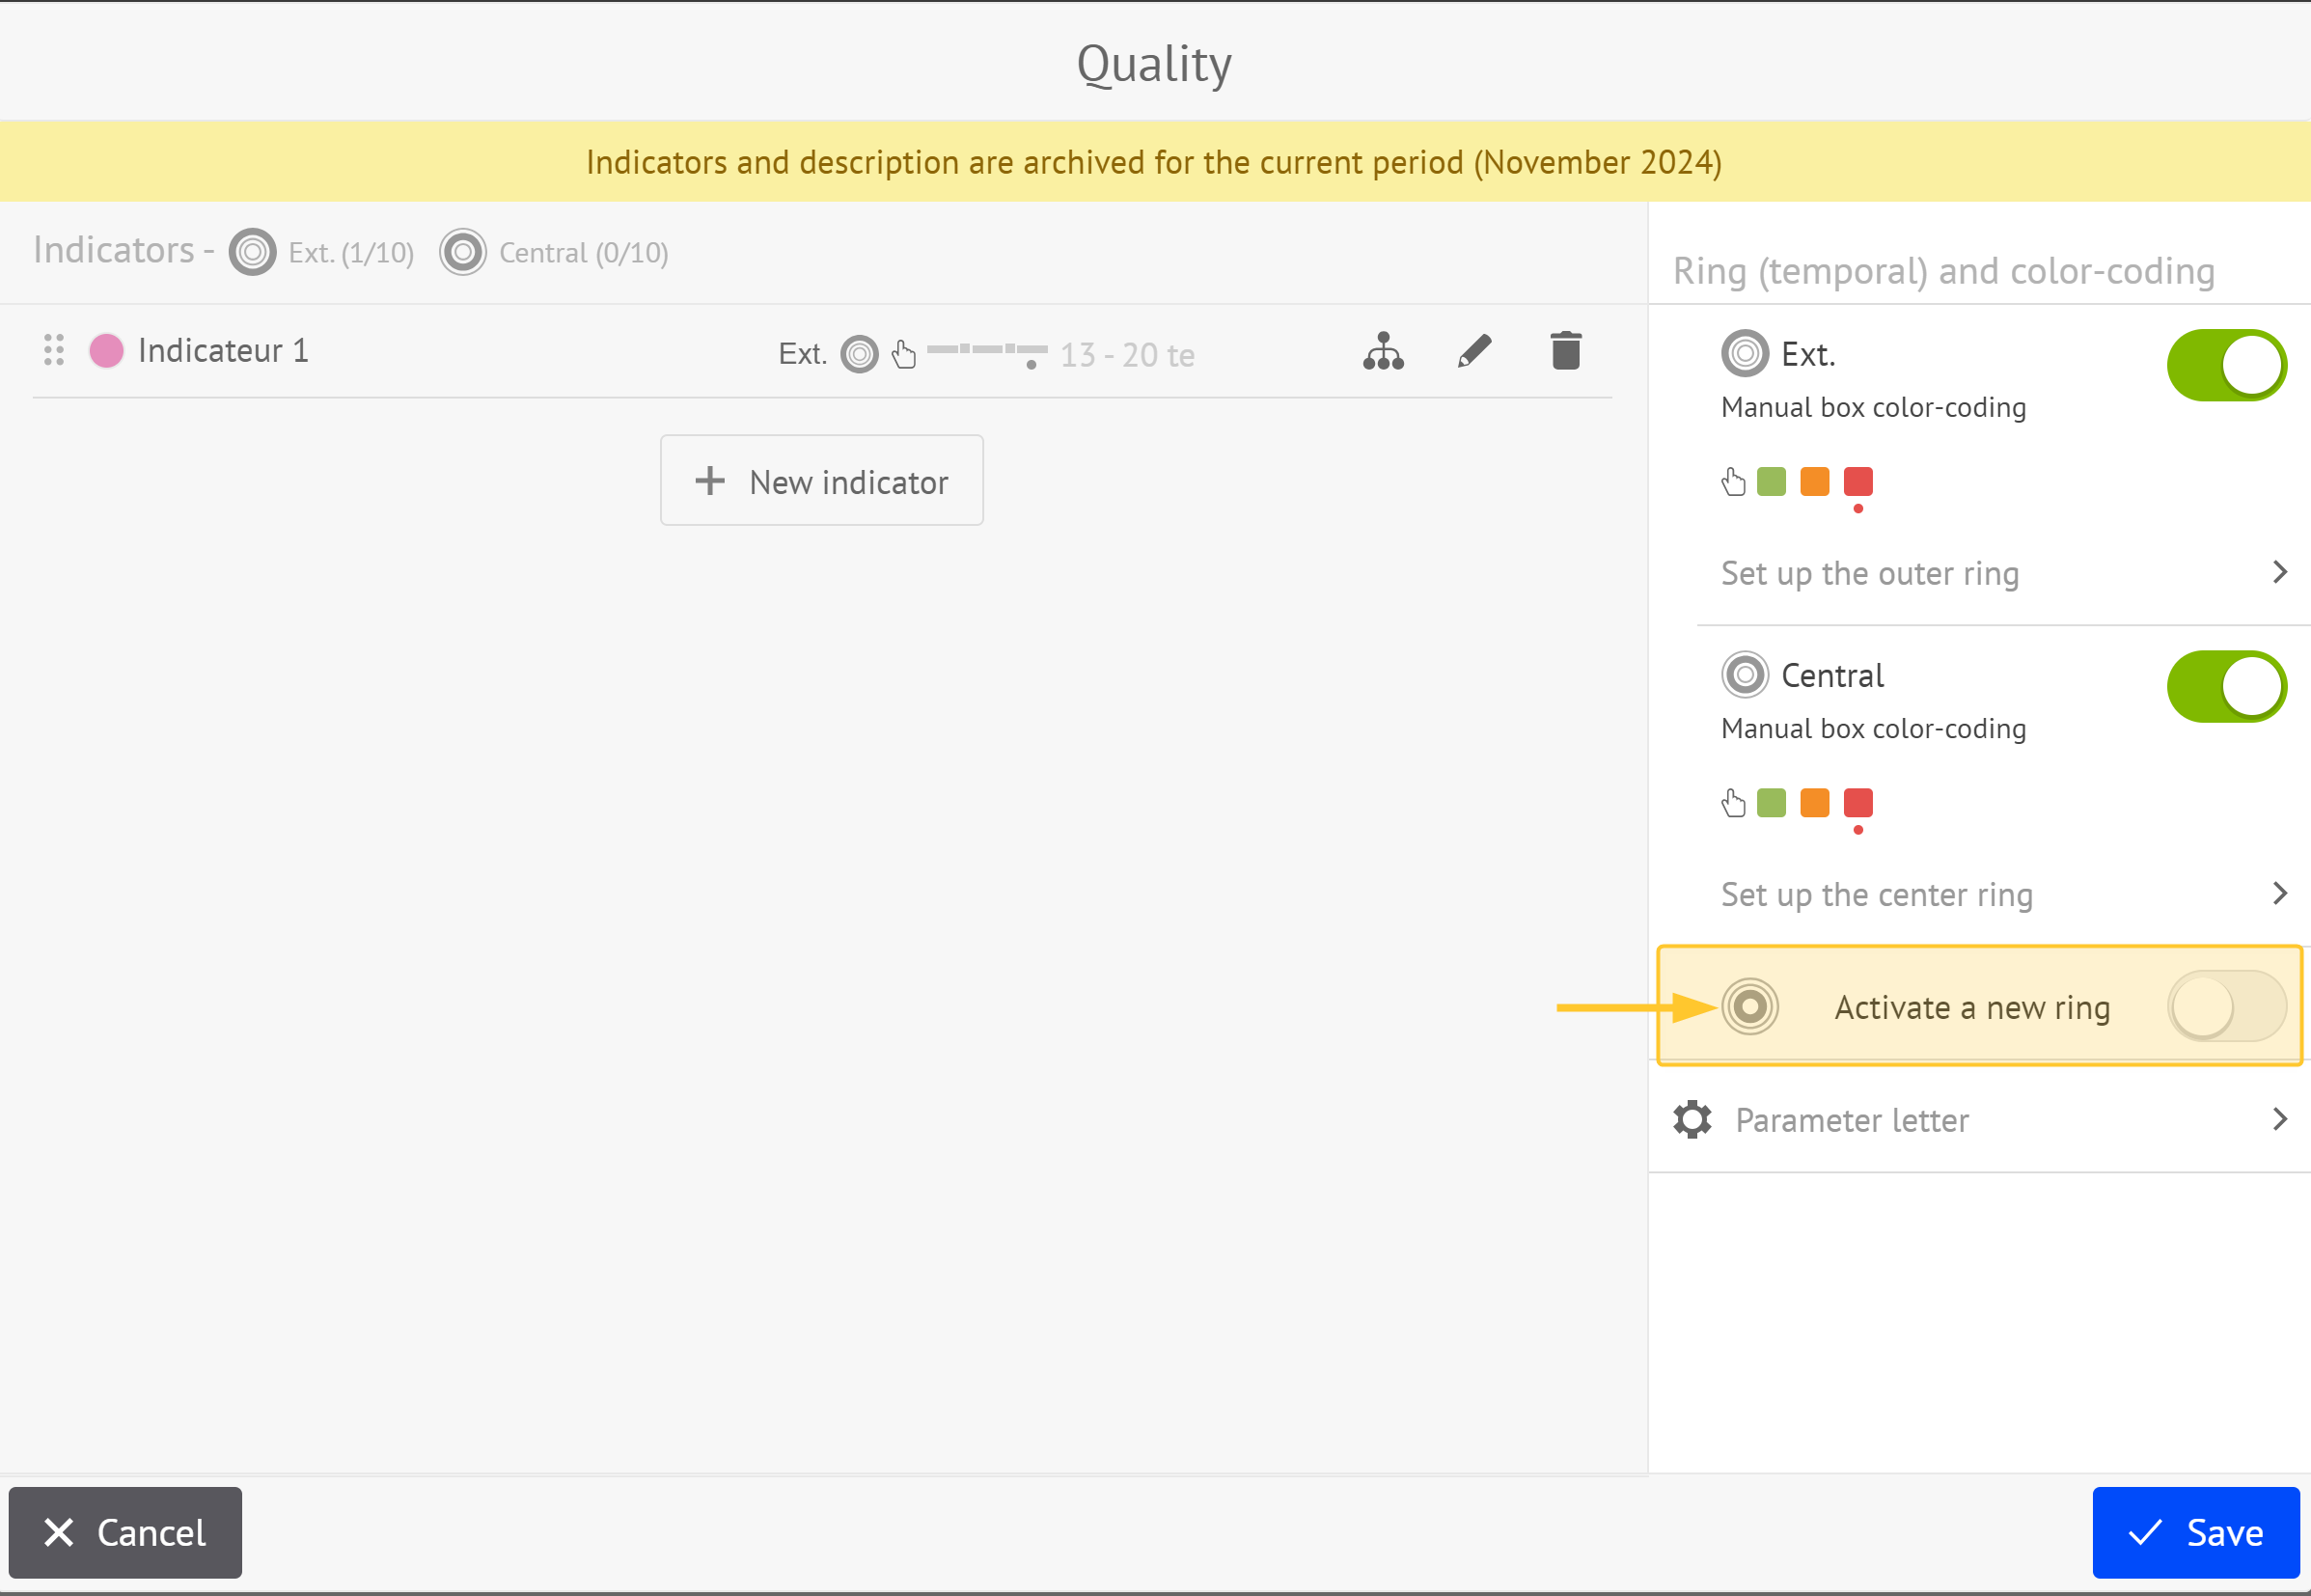Expand the Parameter letter section

[x=2281, y=1120]
